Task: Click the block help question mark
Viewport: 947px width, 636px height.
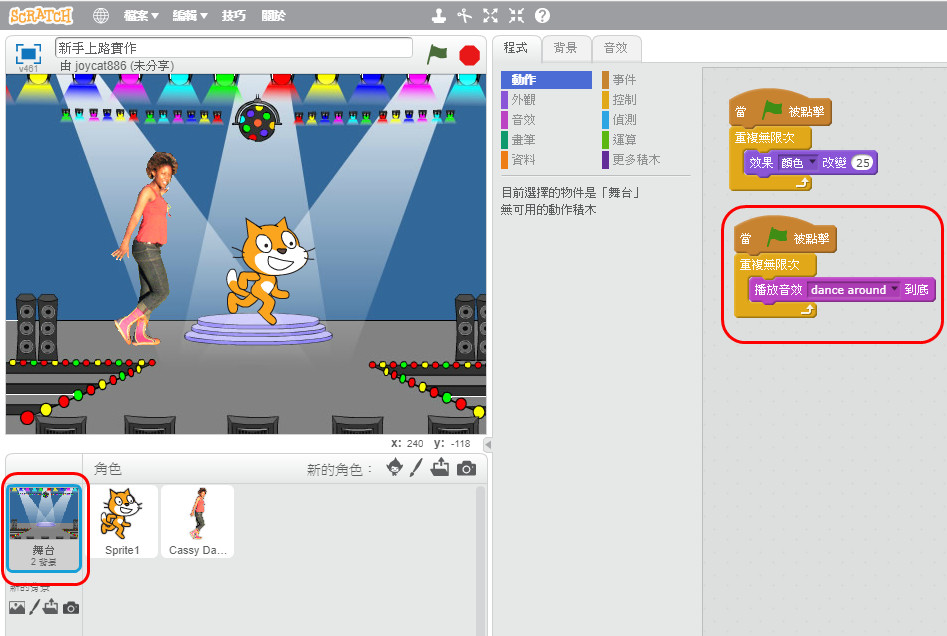Action: click(x=542, y=15)
